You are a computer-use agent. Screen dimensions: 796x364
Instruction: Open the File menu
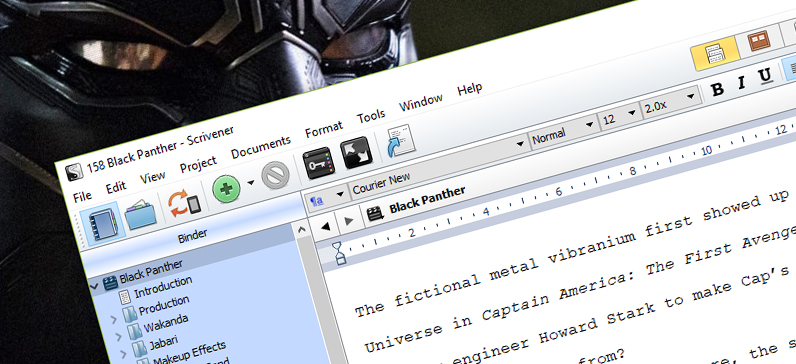(82, 195)
